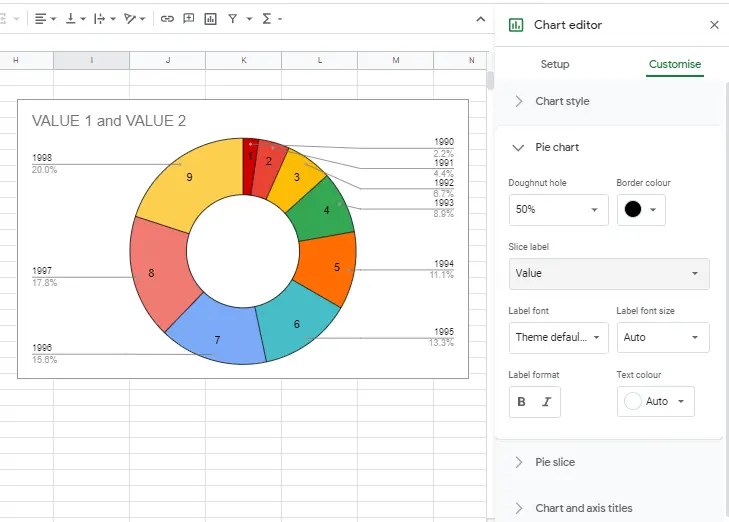The height and width of the screenshot is (522, 729).
Task: Collapse the Pie chart section
Action: coord(609,147)
